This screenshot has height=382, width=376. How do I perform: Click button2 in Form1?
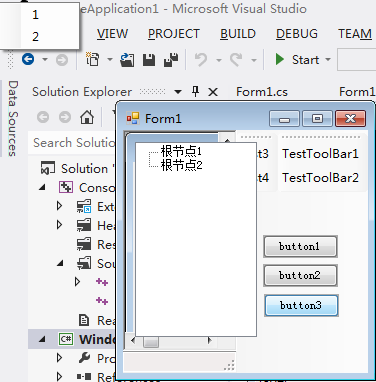300,275
